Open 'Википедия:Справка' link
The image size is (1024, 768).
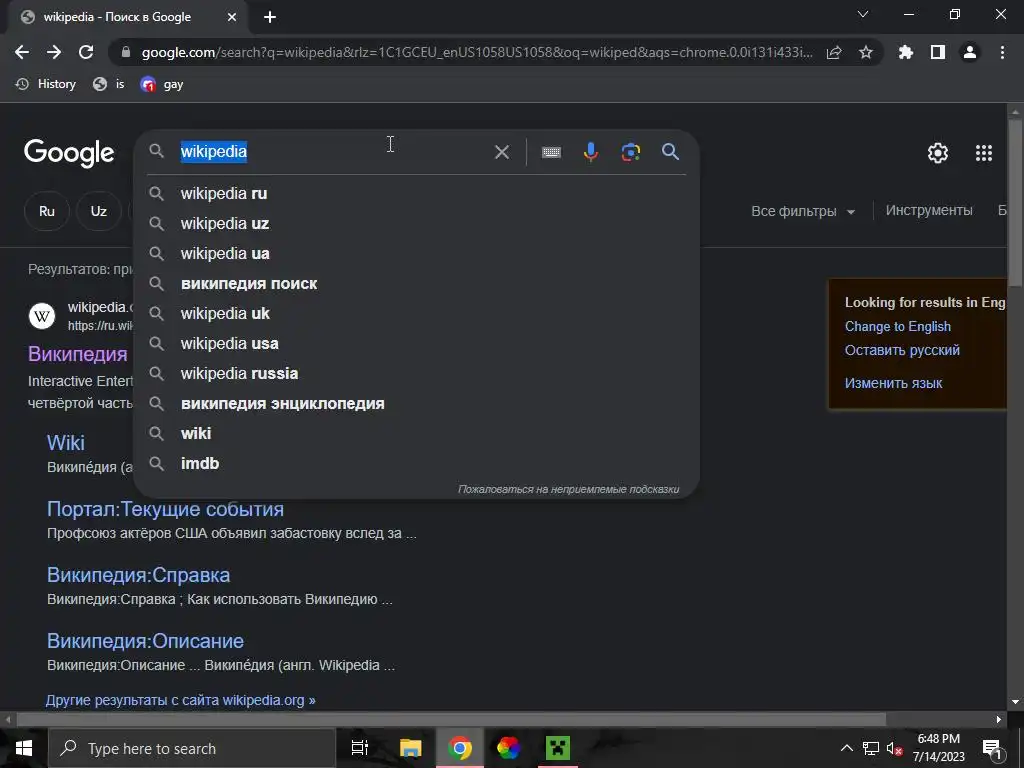tap(138, 575)
